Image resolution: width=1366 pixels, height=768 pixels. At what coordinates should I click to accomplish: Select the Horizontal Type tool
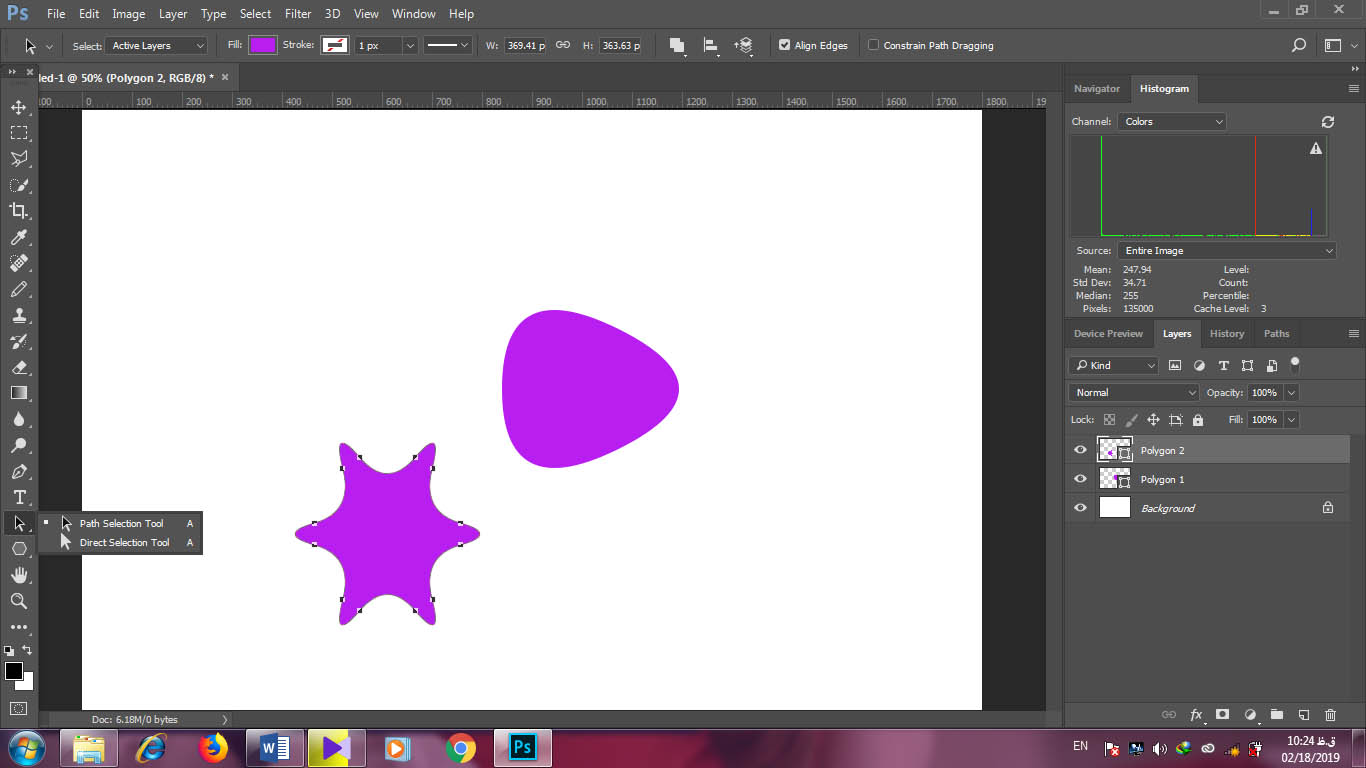(19, 497)
